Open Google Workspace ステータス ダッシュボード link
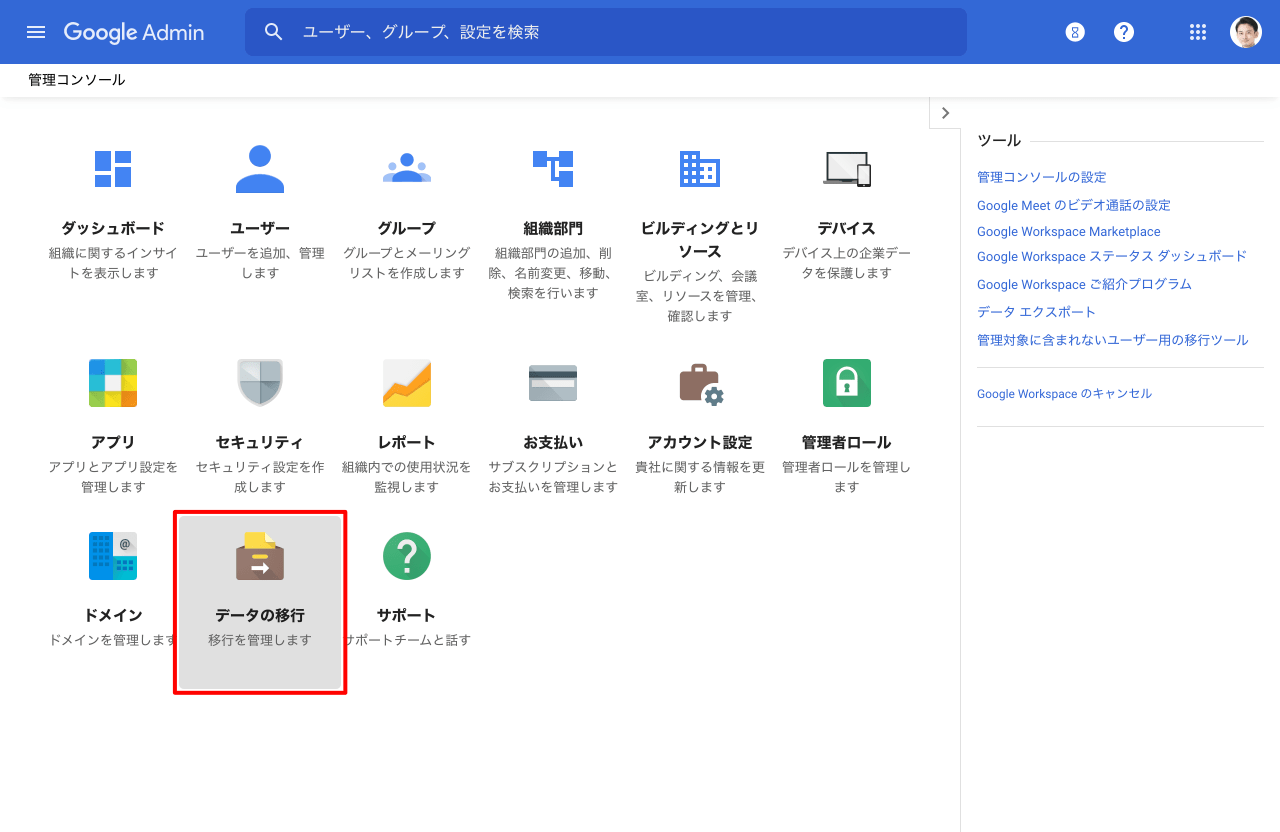 pos(1112,257)
